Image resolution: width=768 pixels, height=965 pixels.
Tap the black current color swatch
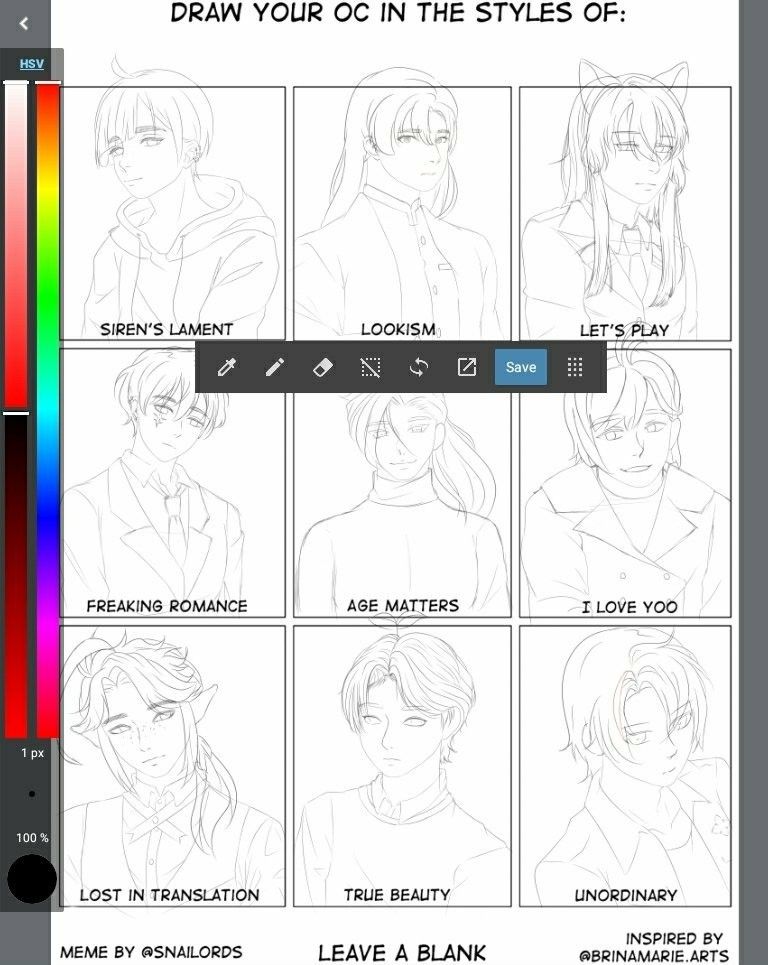[x=32, y=878]
